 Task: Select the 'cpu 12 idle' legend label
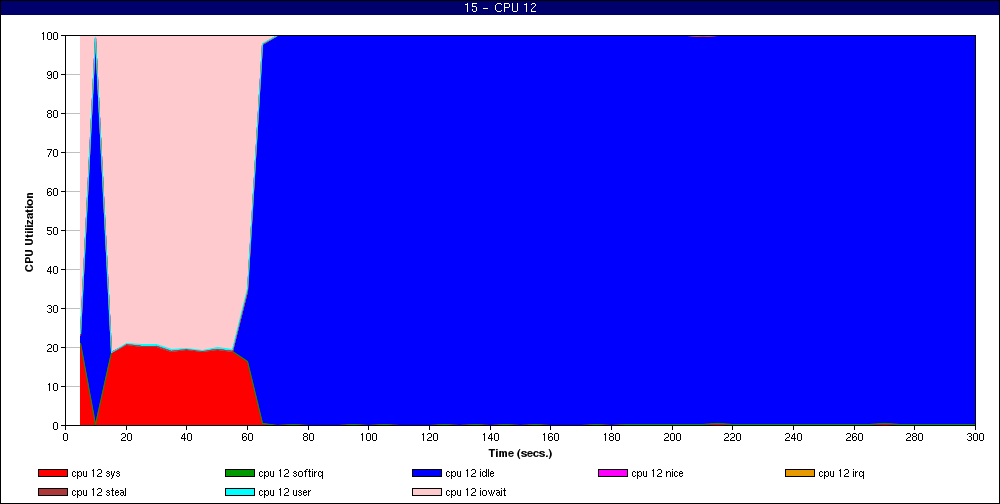coord(470,473)
